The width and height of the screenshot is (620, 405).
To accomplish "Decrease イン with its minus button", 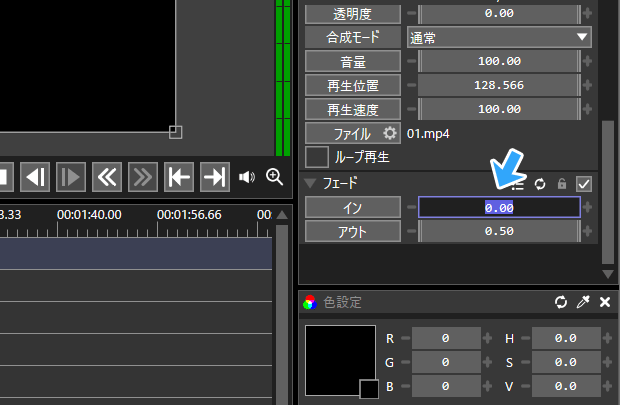I will (411, 207).
